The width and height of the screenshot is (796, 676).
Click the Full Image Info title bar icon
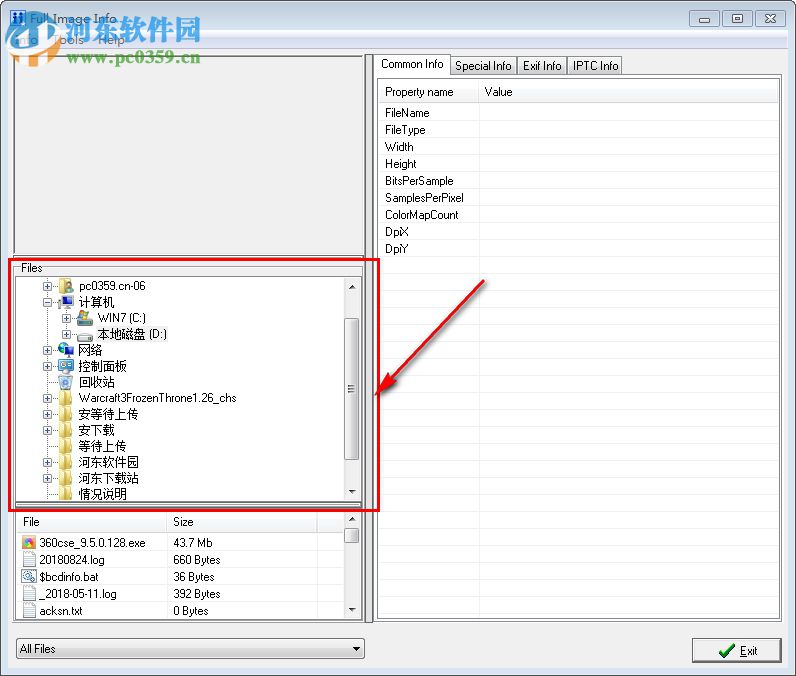tap(18, 18)
